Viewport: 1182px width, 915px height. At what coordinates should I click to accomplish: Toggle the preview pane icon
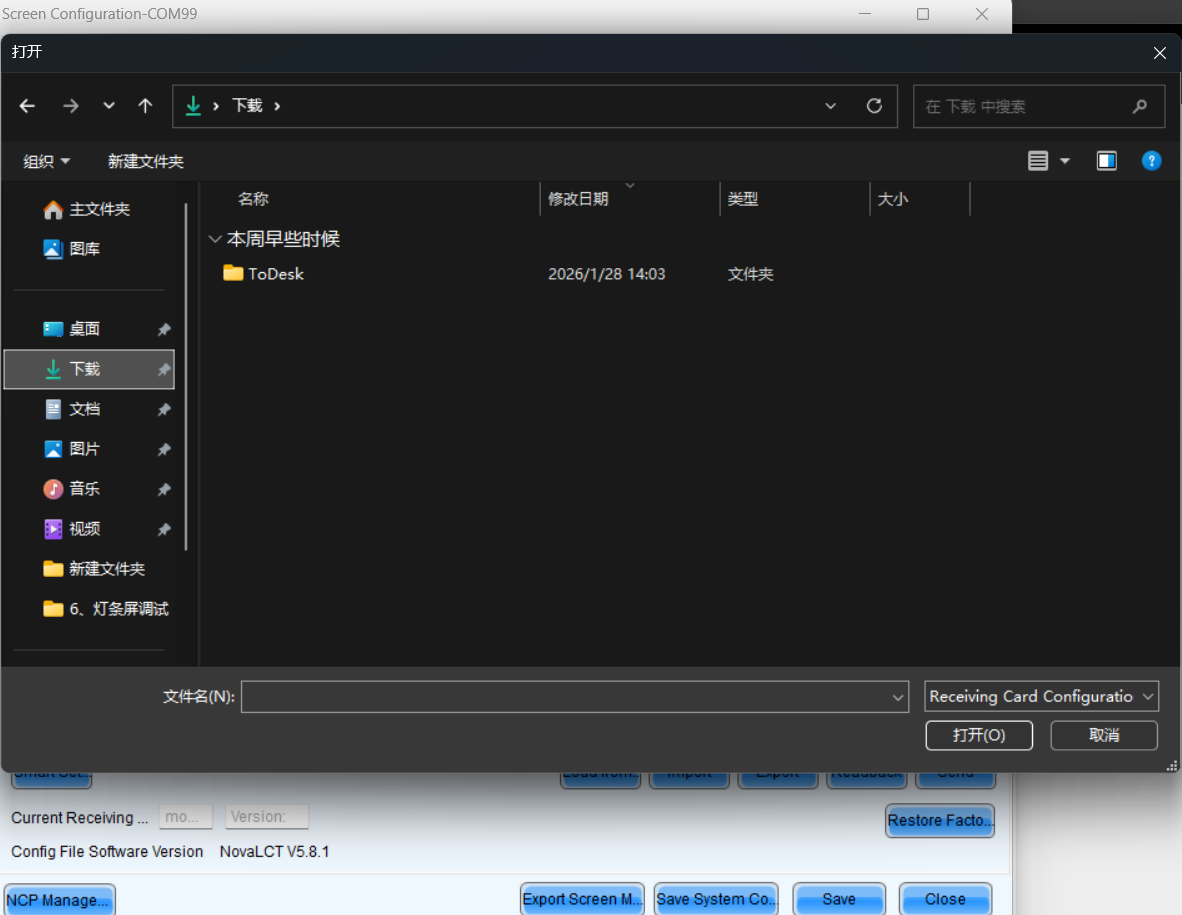(1106, 161)
